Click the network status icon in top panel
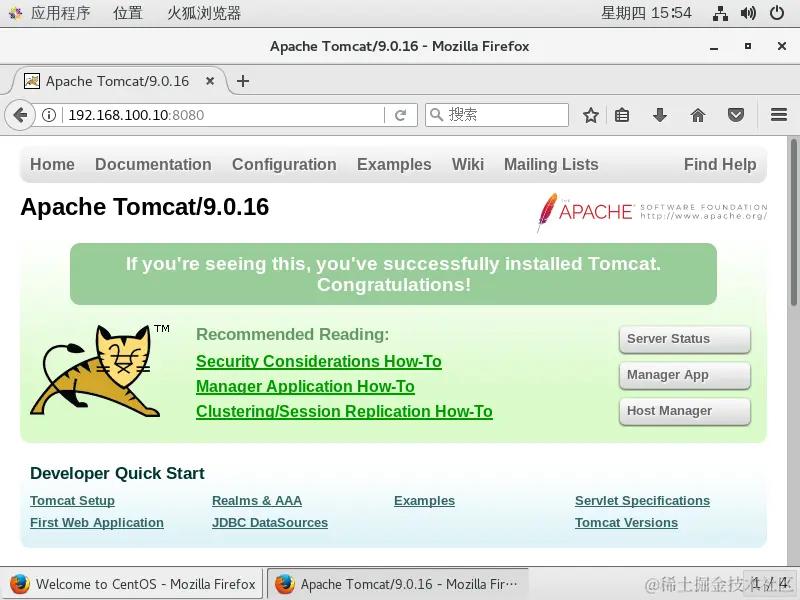Viewport: 800px width, 600px height. pos(720,13)
